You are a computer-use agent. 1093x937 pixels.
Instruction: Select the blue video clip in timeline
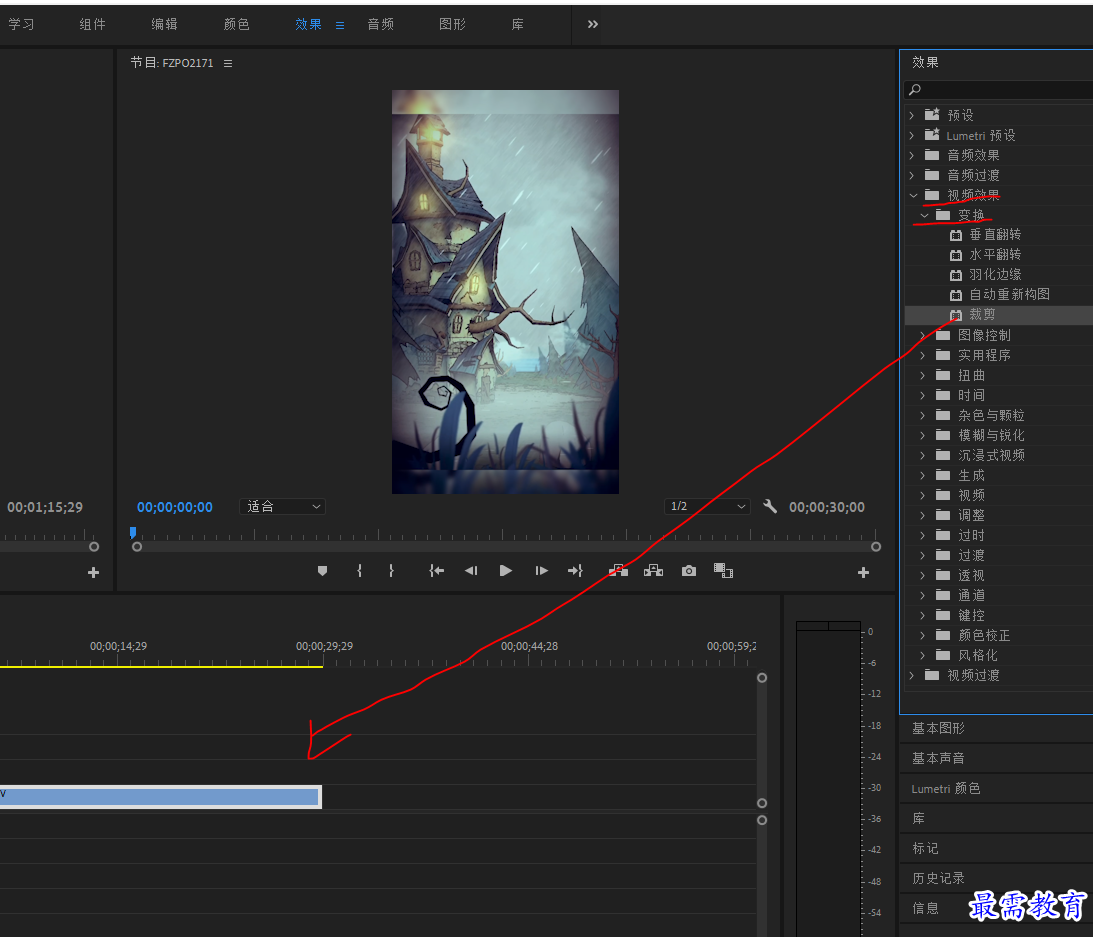click(x=160, y=797)
